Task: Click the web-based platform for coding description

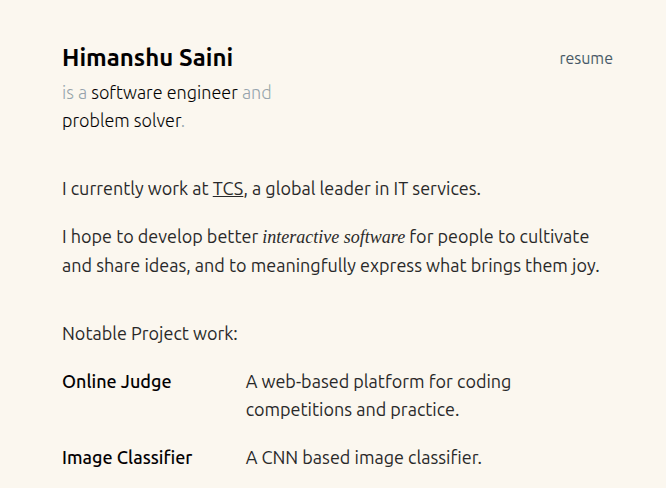Action: 378,382
